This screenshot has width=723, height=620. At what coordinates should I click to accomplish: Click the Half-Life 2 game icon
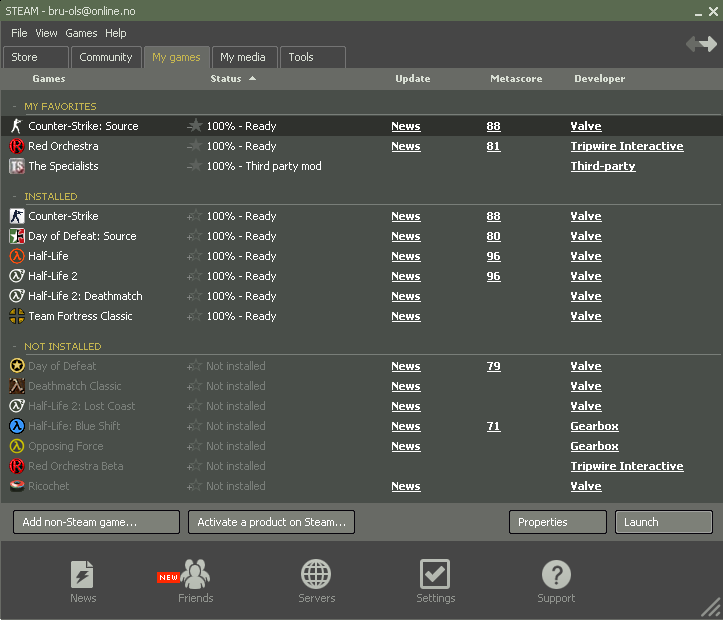click(17, 276)
